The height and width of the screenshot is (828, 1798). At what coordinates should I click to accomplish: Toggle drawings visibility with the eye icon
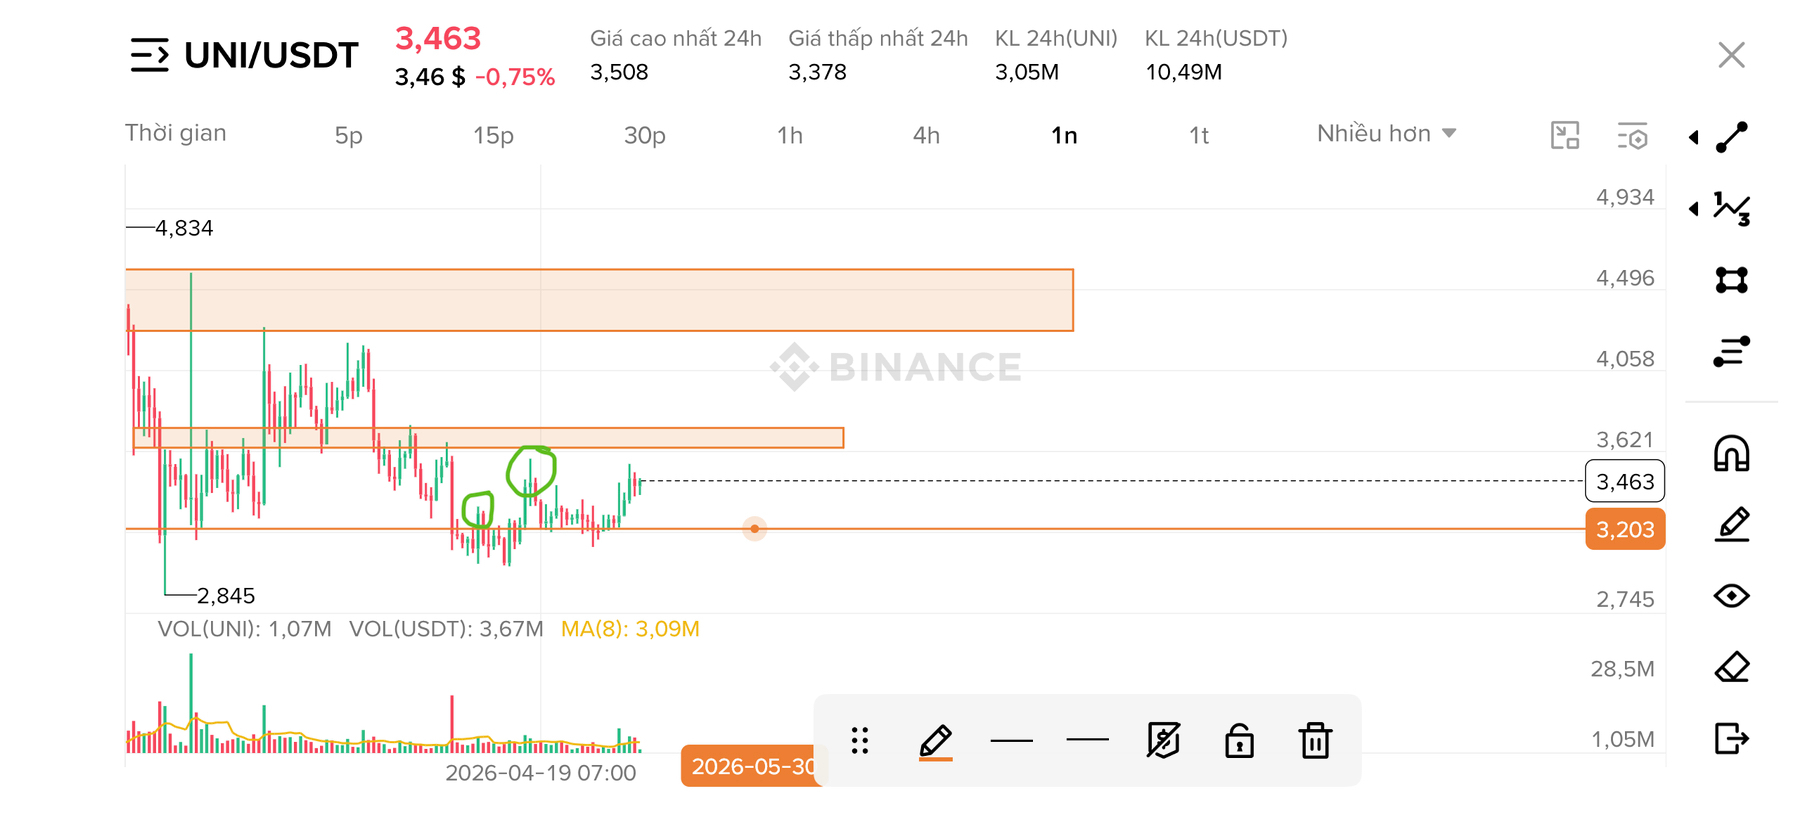click(1731, 596)
